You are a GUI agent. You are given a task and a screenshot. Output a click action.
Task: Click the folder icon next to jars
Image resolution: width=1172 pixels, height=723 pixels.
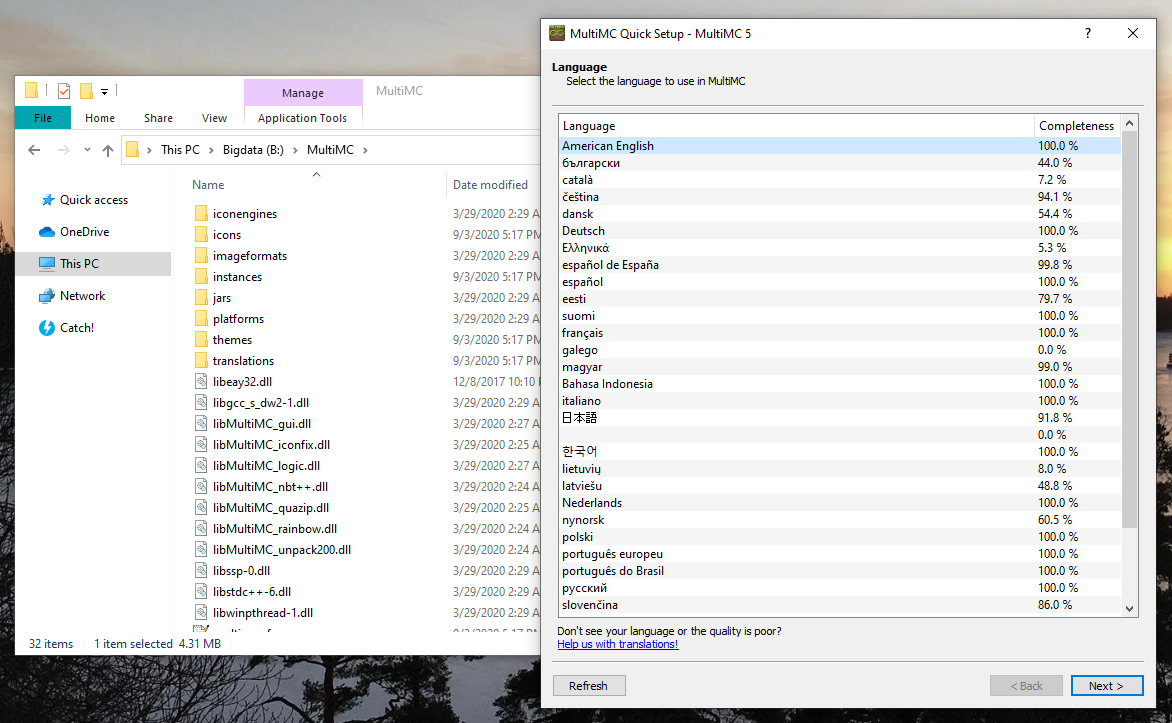[201, 297]
